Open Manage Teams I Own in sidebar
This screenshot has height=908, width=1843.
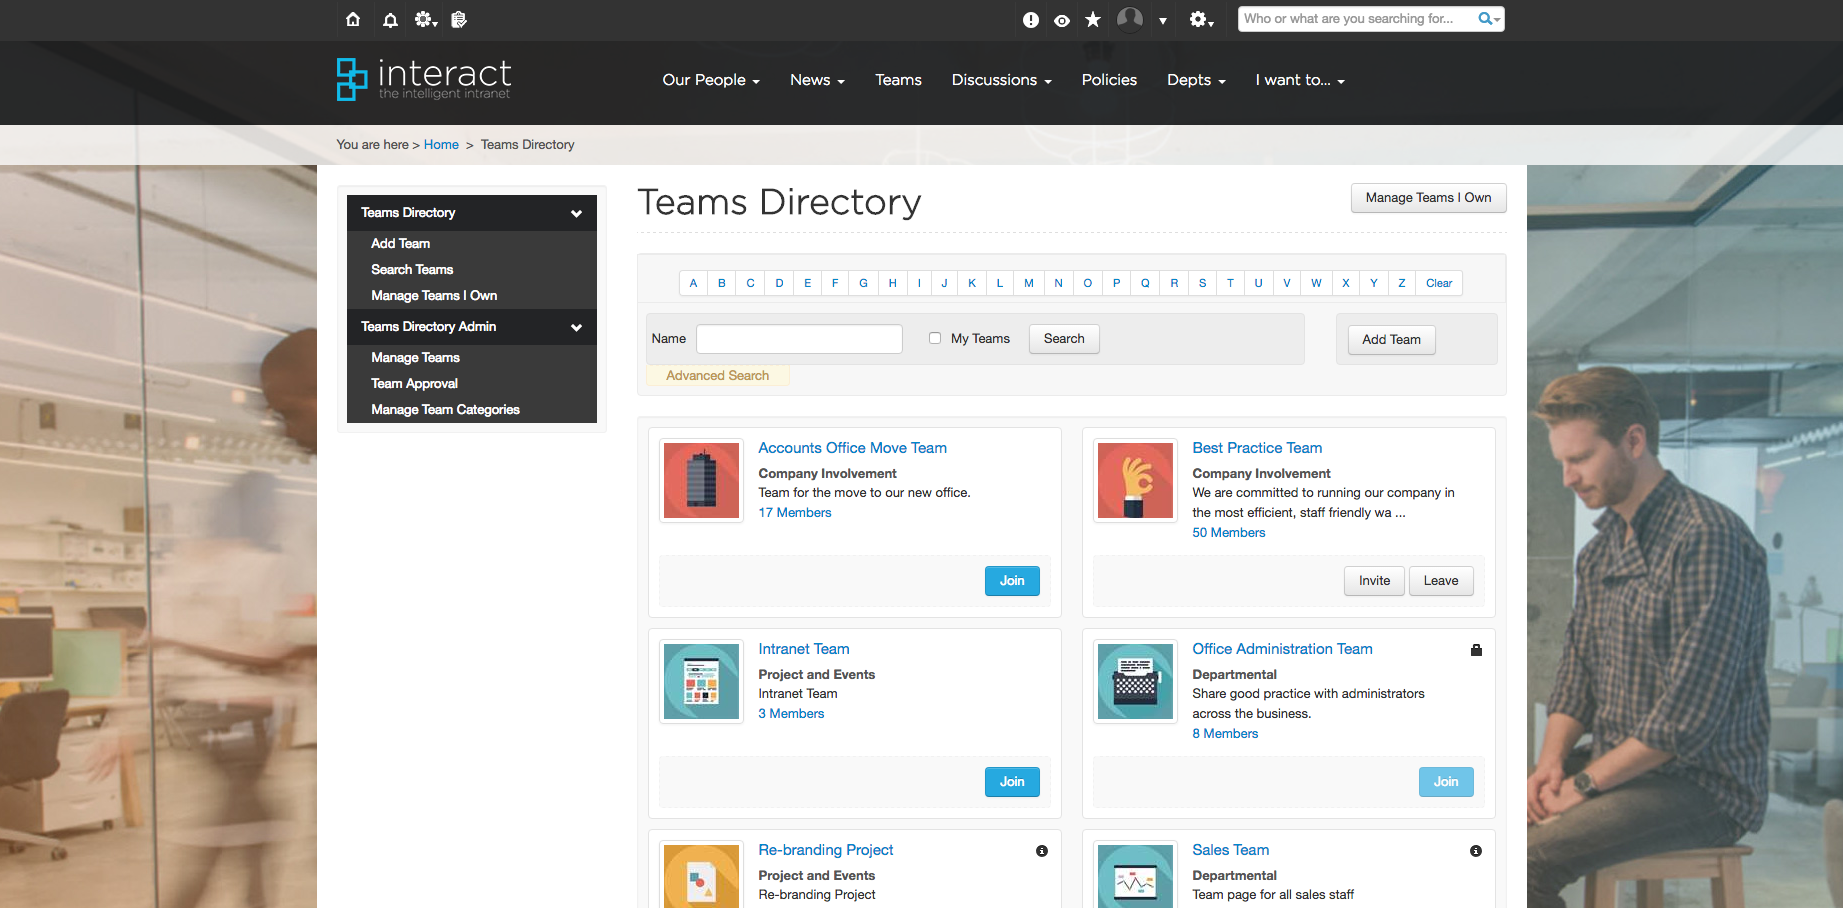pyautogui.click(x=434, y=296)
